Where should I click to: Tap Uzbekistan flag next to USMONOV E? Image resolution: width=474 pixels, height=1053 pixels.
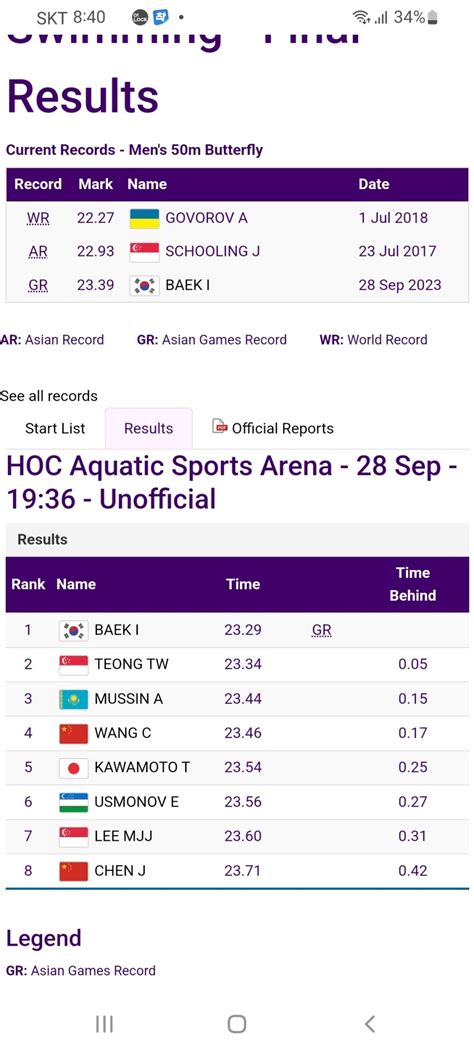pyautogui.click(x=73, y=802)
